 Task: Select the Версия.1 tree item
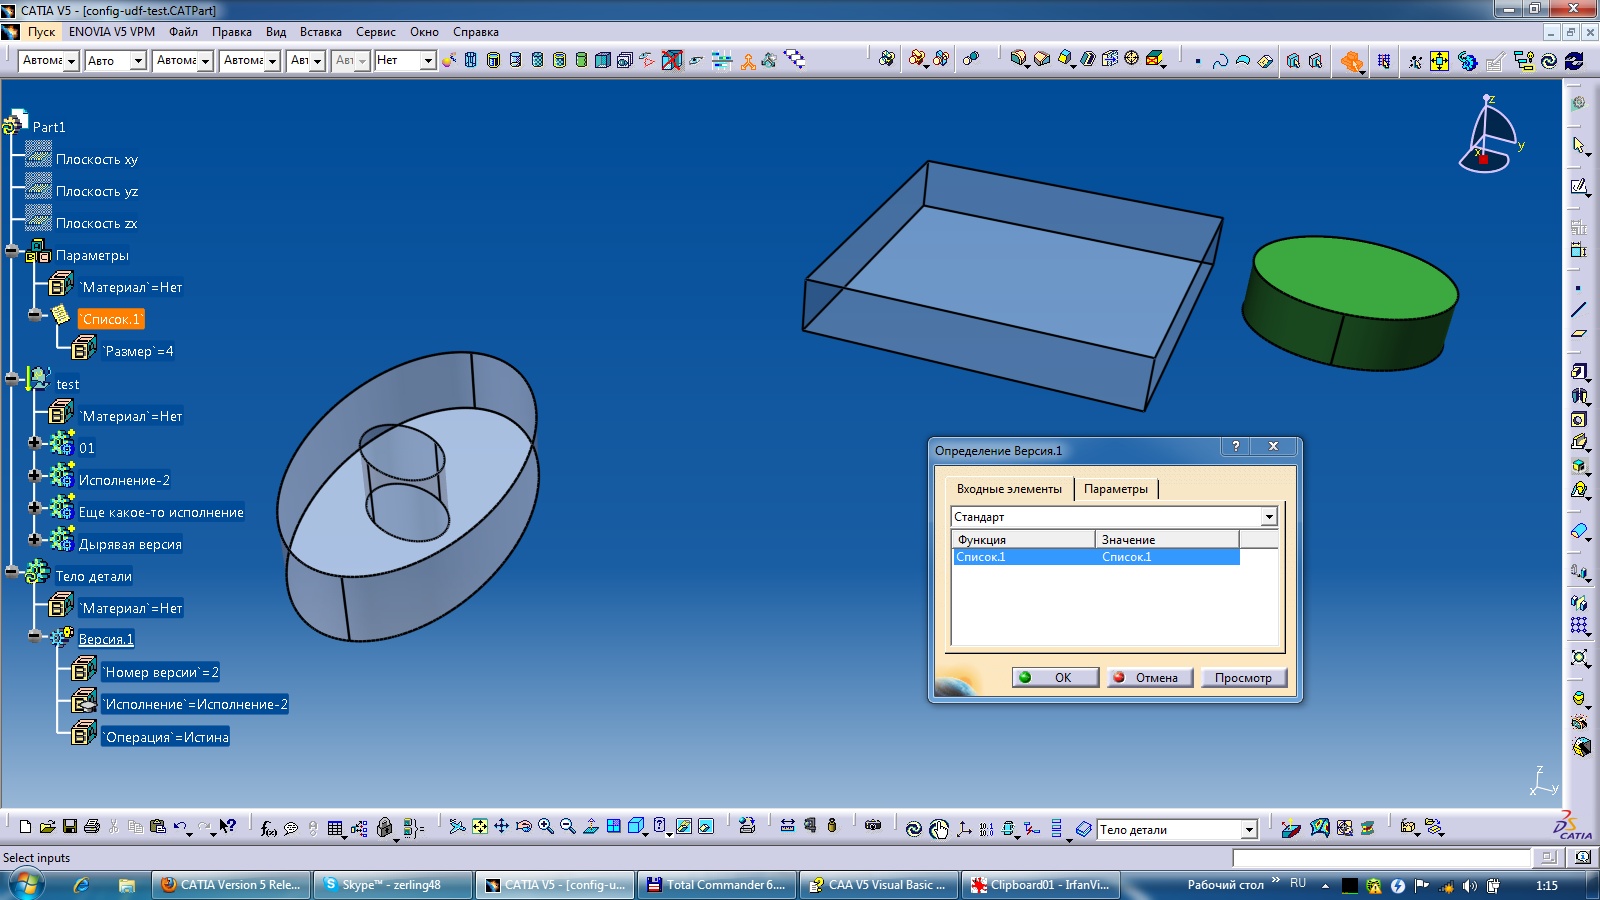106,639
